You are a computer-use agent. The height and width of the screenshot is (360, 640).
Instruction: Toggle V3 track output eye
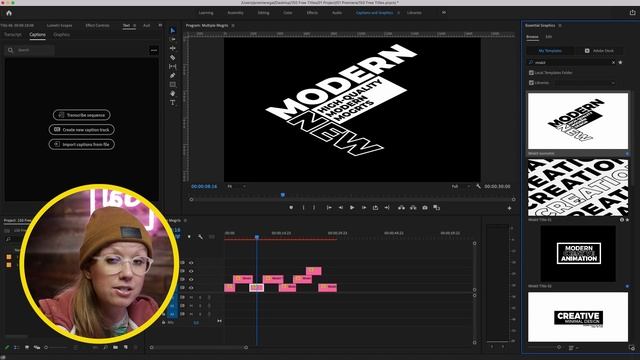(x=191, y=271)
